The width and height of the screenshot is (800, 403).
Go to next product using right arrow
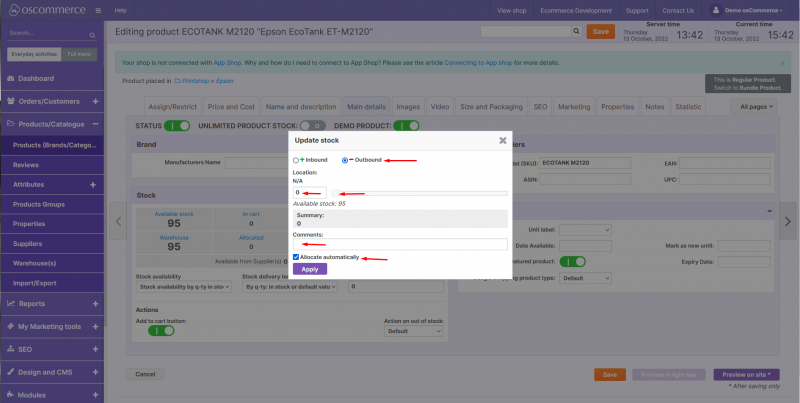(788, 221)
